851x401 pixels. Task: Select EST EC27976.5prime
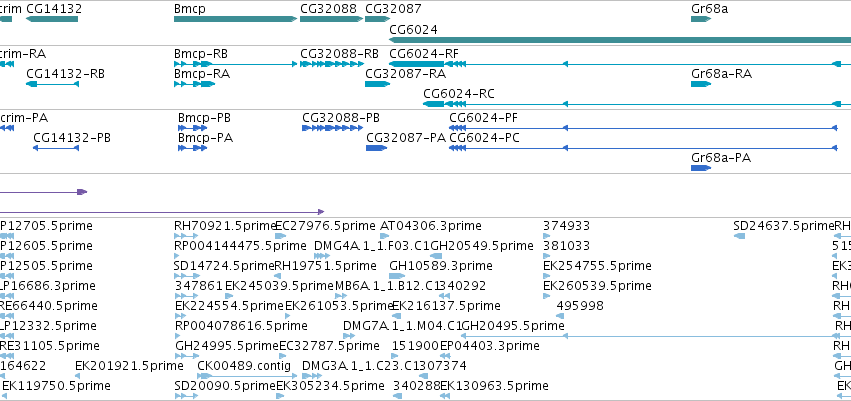(281, 236)
